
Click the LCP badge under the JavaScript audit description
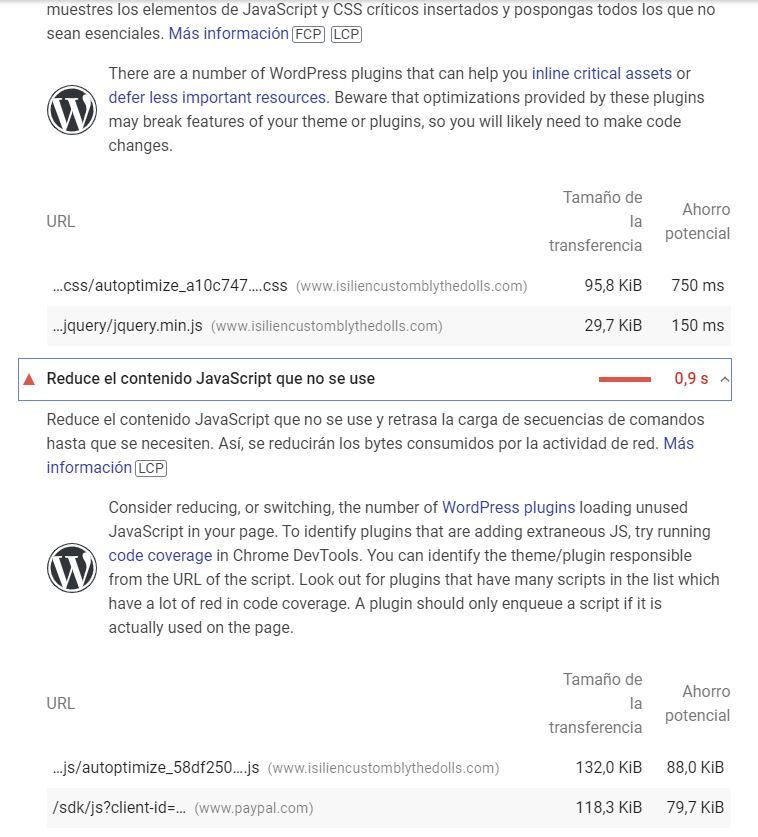(x=151, y=468)
